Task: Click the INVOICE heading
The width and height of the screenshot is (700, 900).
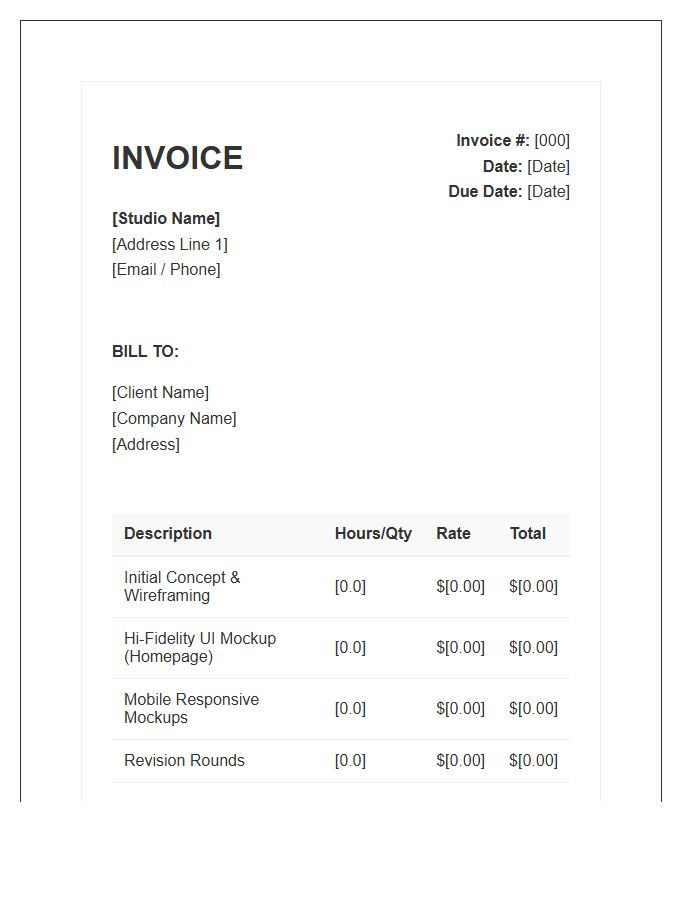Action: pos(177,158)
